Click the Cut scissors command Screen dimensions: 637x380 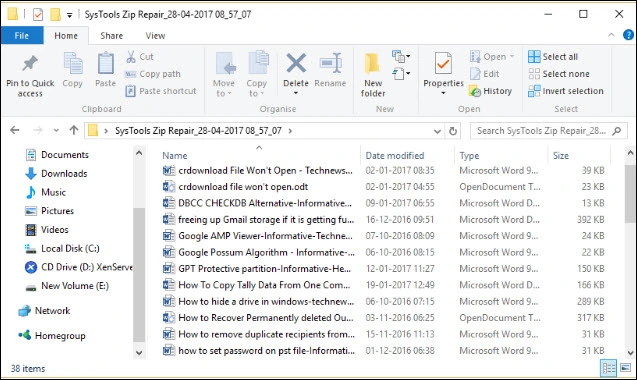[140, 56]
